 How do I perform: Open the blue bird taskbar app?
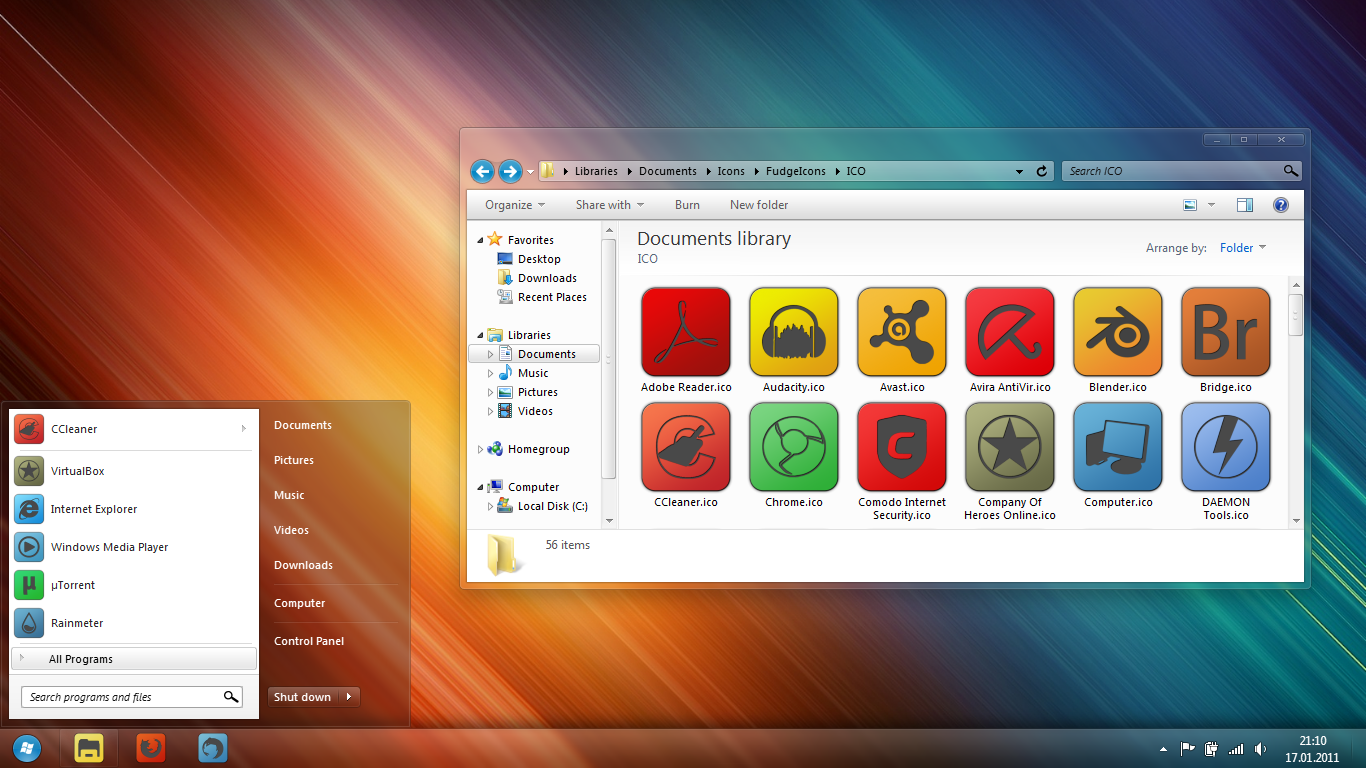click(x=213, y=748)
